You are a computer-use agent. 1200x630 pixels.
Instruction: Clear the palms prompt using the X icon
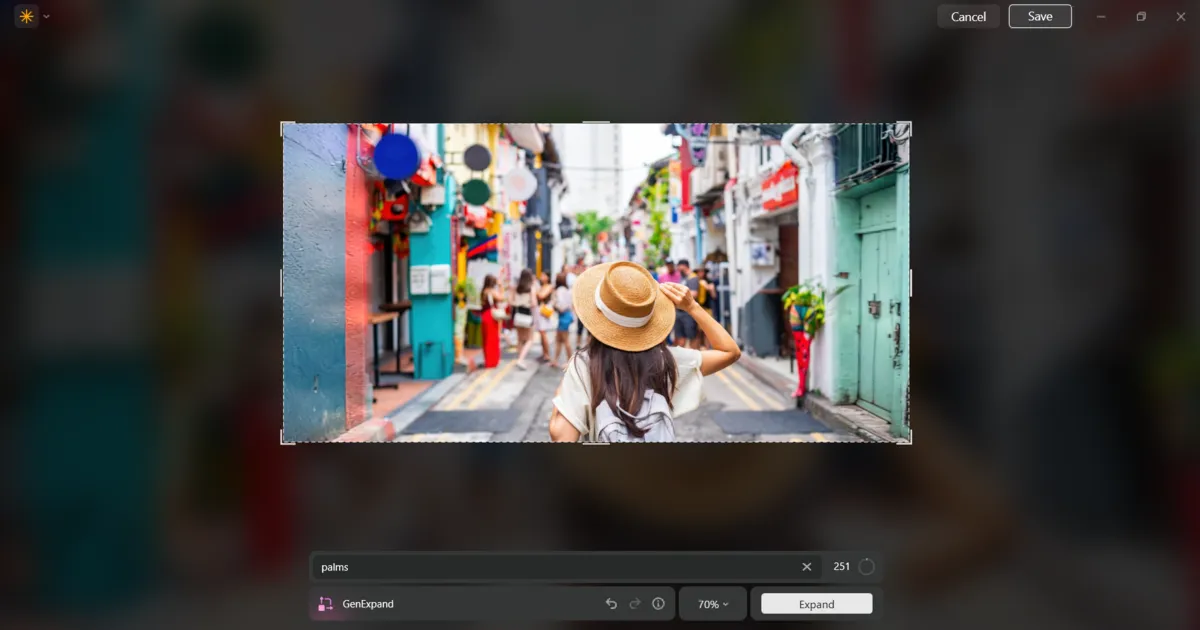806,566
